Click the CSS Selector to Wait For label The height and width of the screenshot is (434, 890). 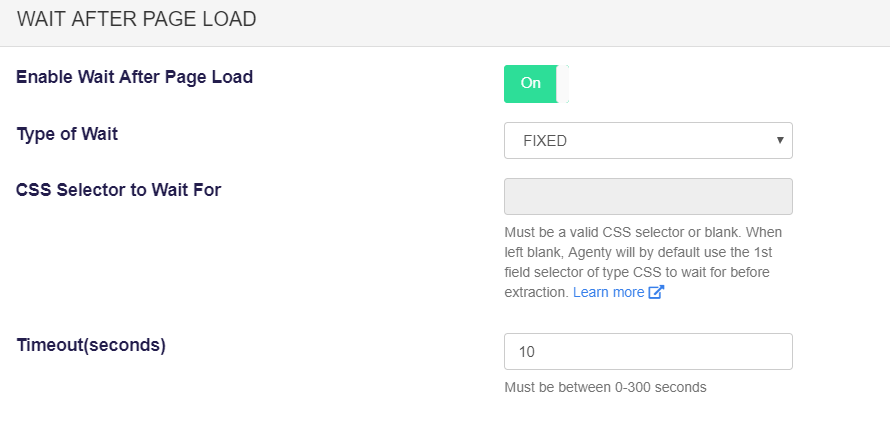tap(119, 189)
